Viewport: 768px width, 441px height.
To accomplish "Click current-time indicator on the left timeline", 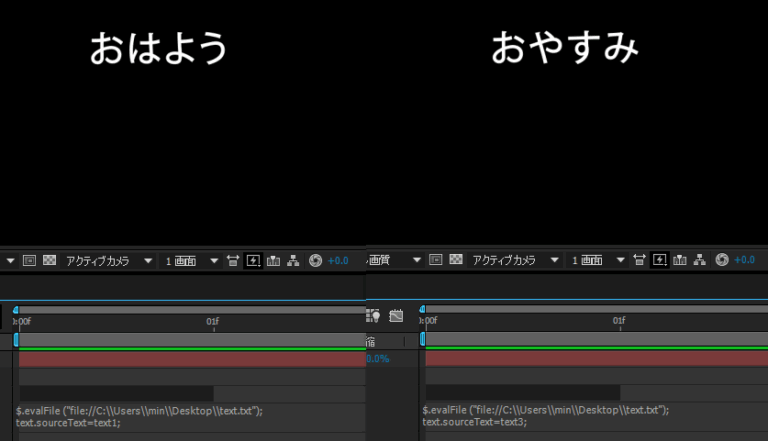I will (16, 312).
